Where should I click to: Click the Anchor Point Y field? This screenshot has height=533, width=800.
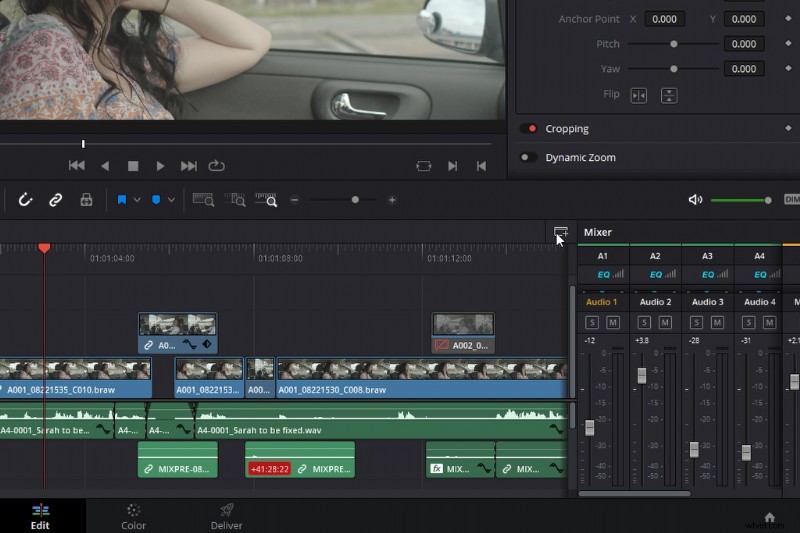point(744,19)
